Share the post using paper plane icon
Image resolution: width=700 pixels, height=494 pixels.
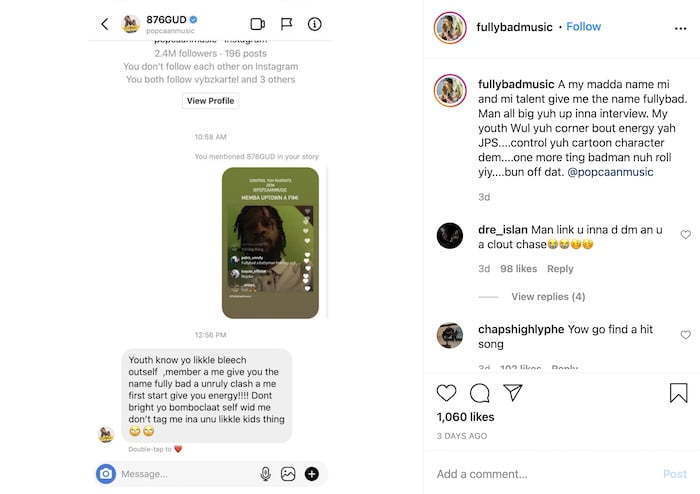point(513,392)
